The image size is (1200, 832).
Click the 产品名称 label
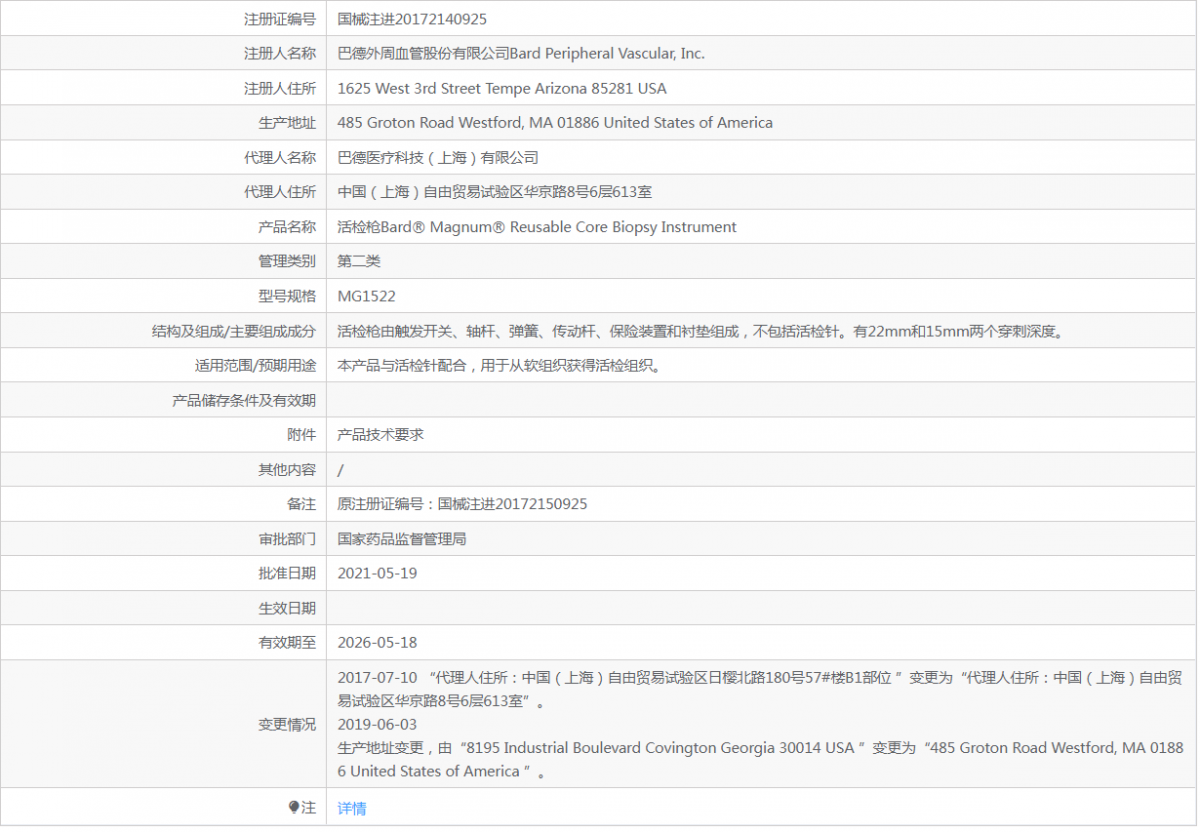(287, 227)
